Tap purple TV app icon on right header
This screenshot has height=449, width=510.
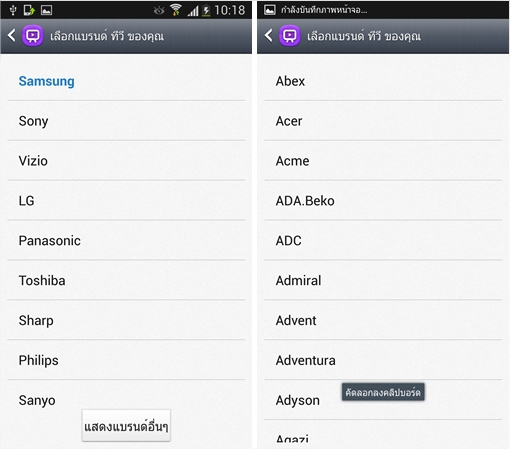coord(290,36)
